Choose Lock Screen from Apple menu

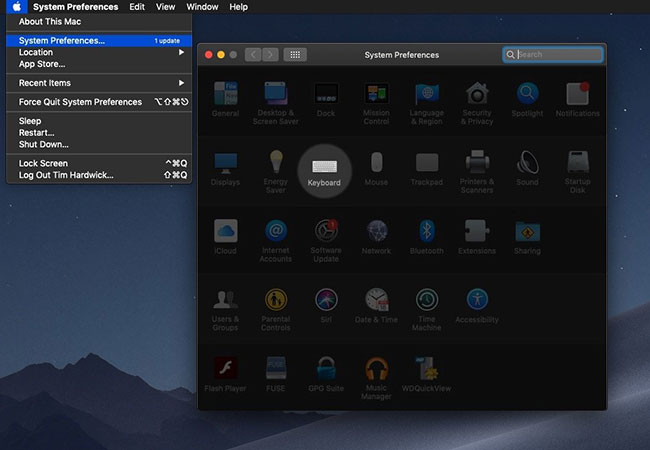[44, 163]
